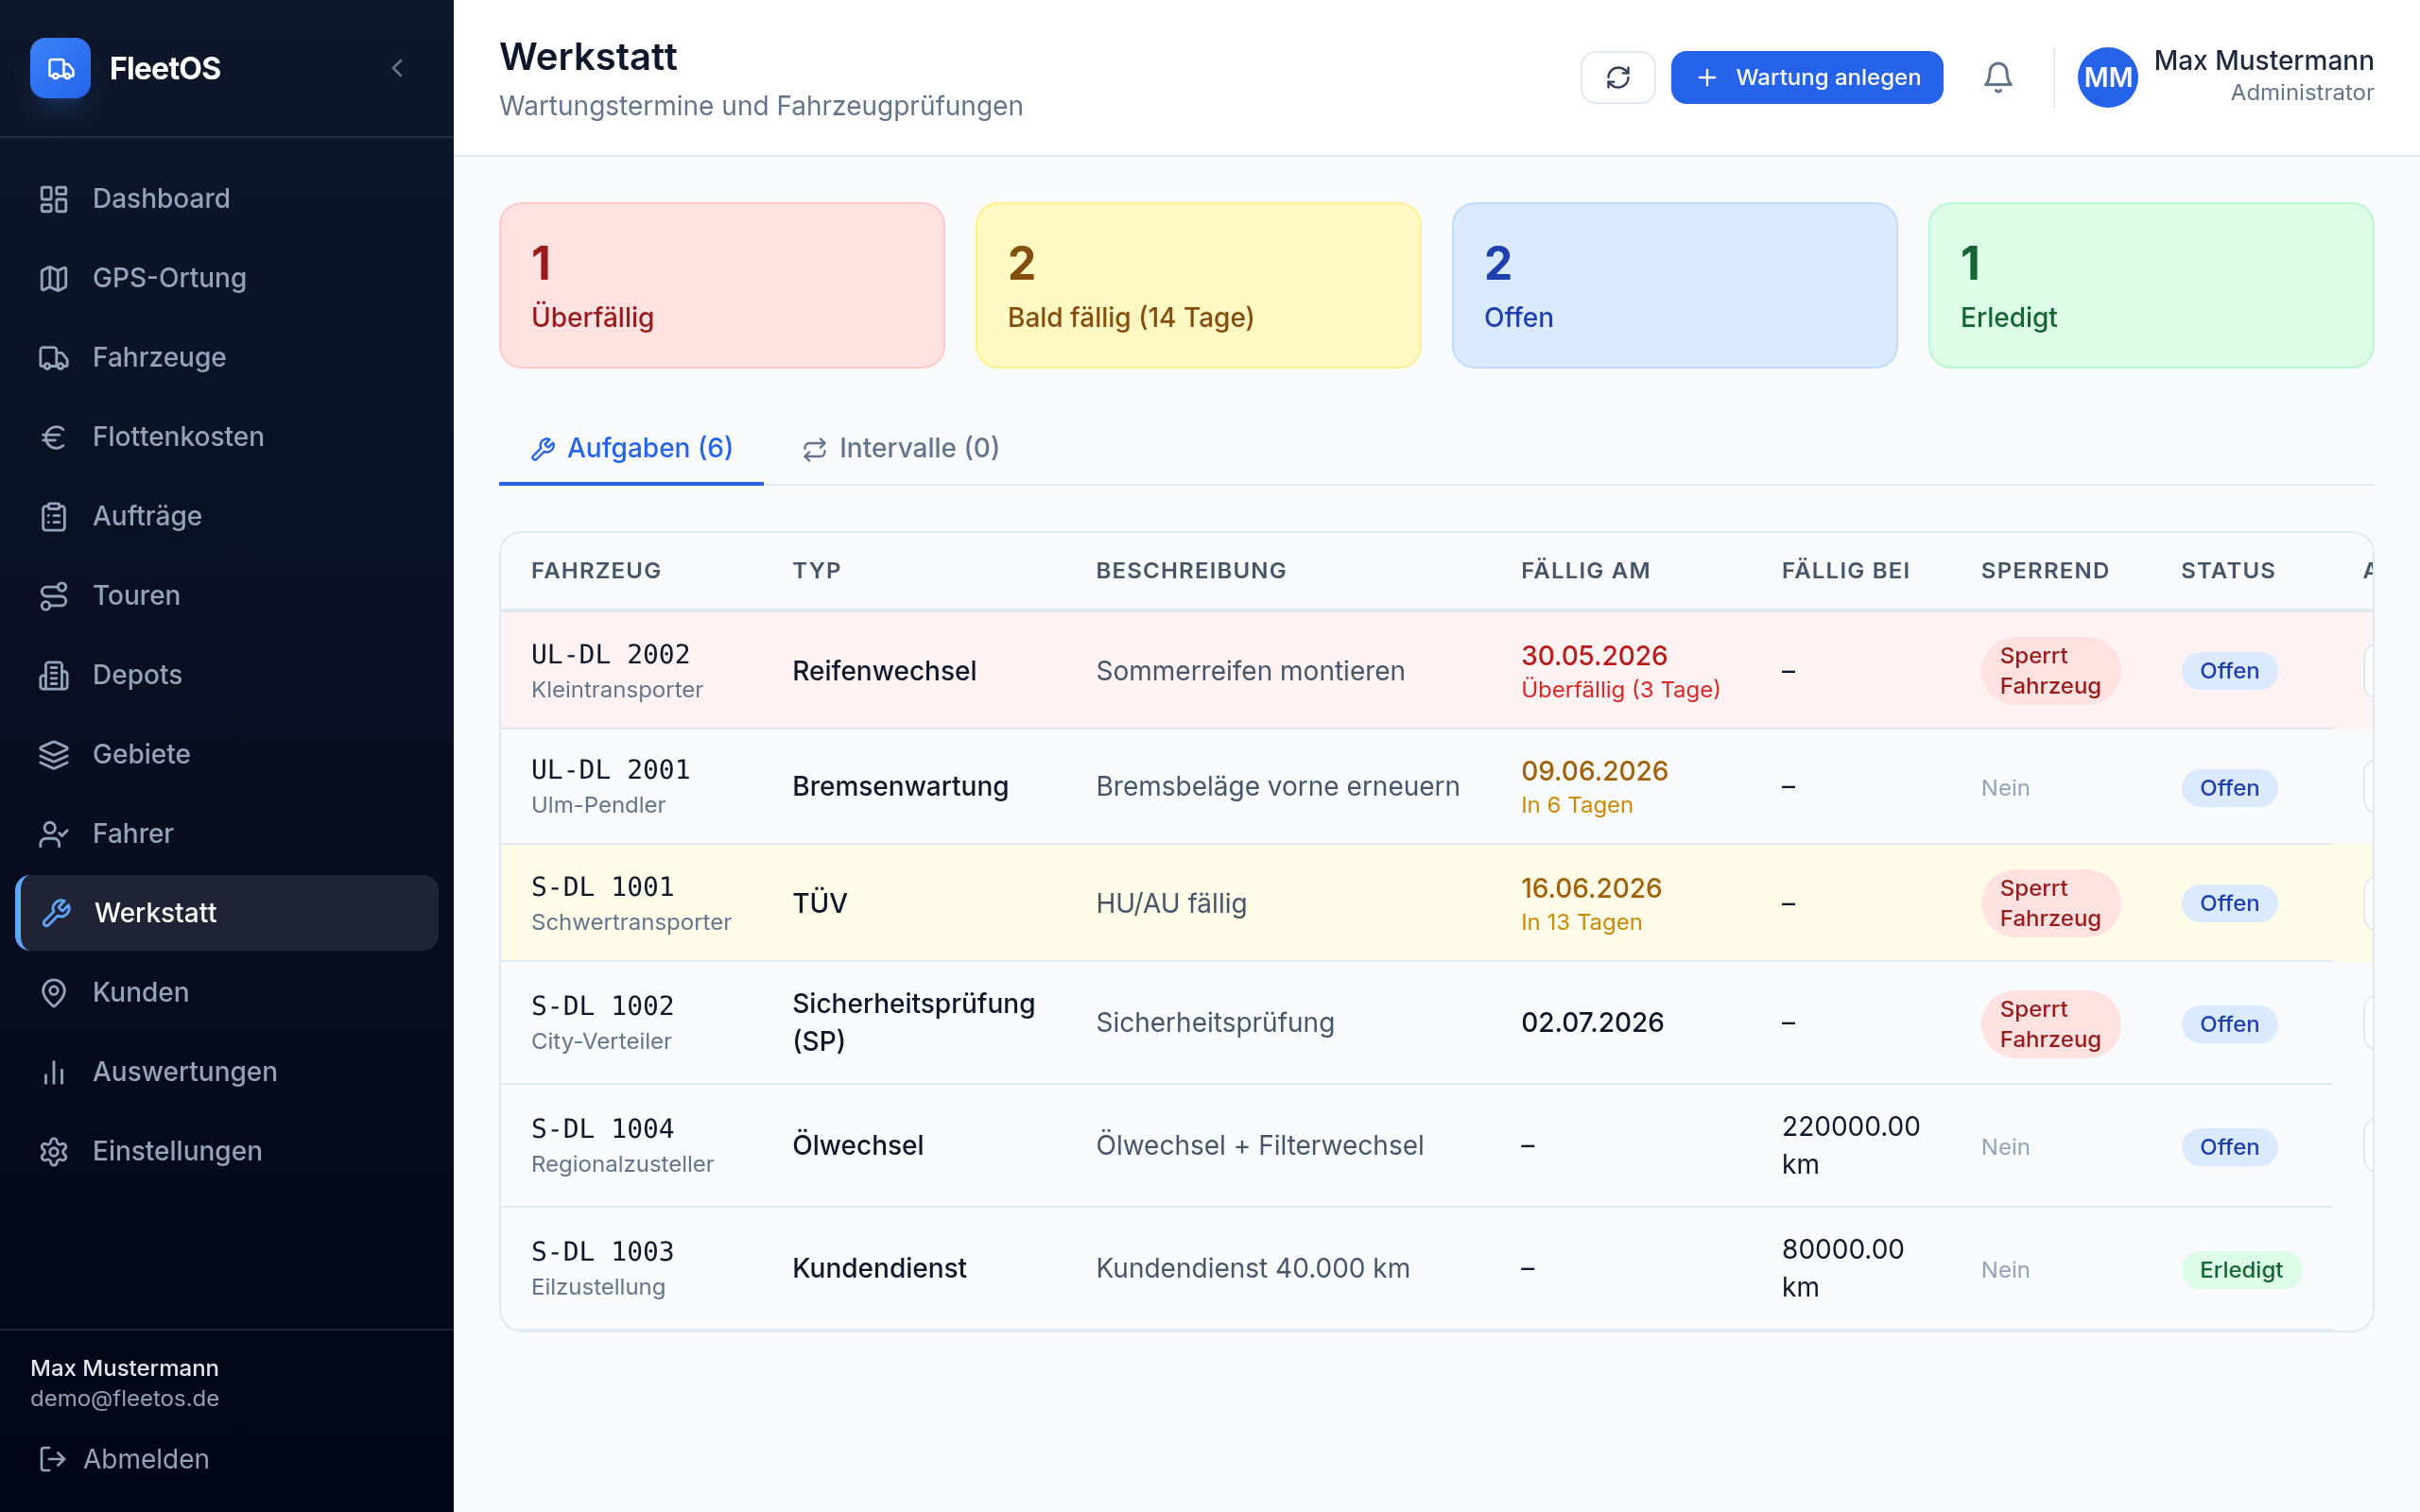
Task: Click Sperrt Fahrzeug badge in TÜV row
Action: click(x=2050, y=903)
